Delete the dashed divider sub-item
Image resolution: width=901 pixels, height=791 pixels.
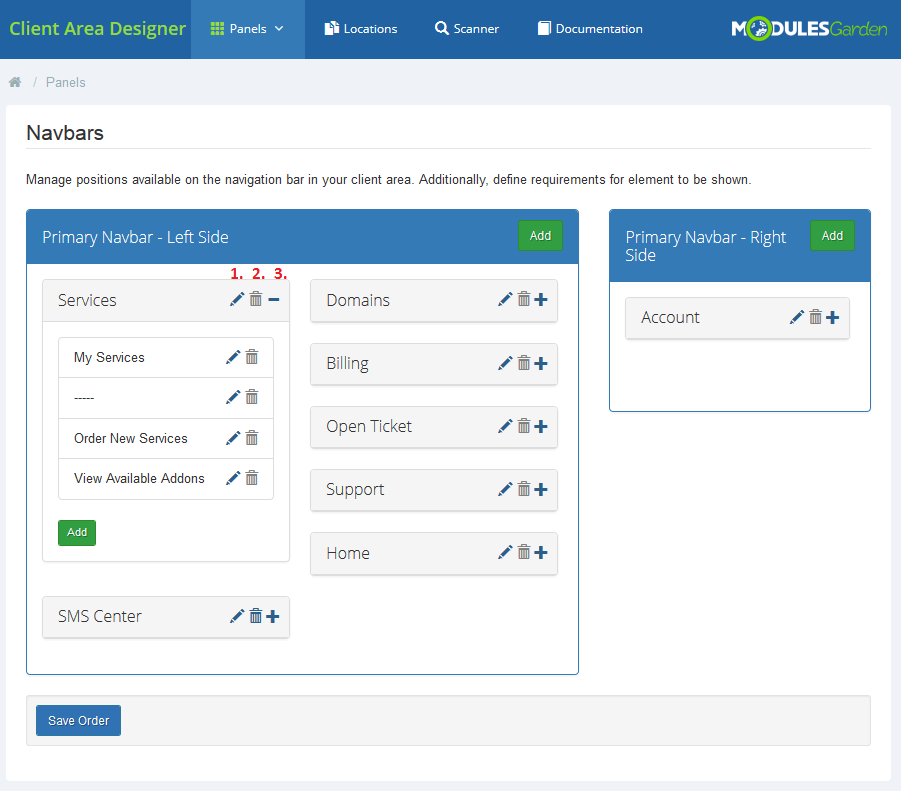coord(252,398)
